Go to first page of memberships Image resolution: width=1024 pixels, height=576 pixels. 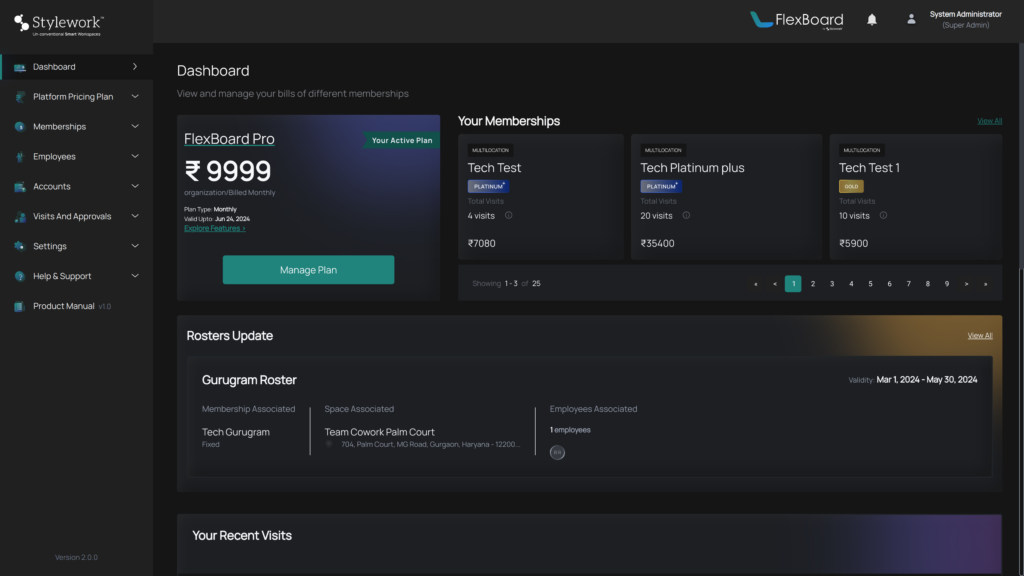click(x=756, y=284)
